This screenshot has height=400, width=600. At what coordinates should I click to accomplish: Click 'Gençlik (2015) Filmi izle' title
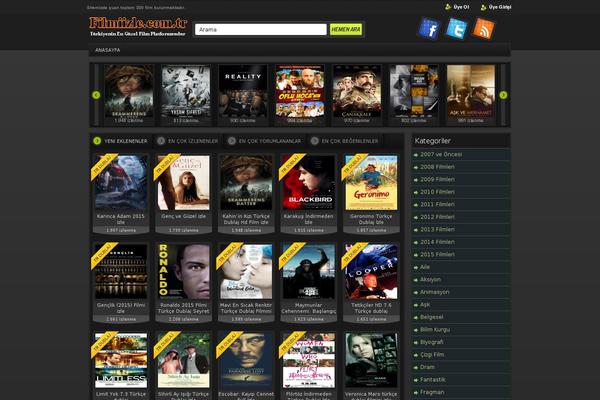pyautogui.click(x=121, y=308)
